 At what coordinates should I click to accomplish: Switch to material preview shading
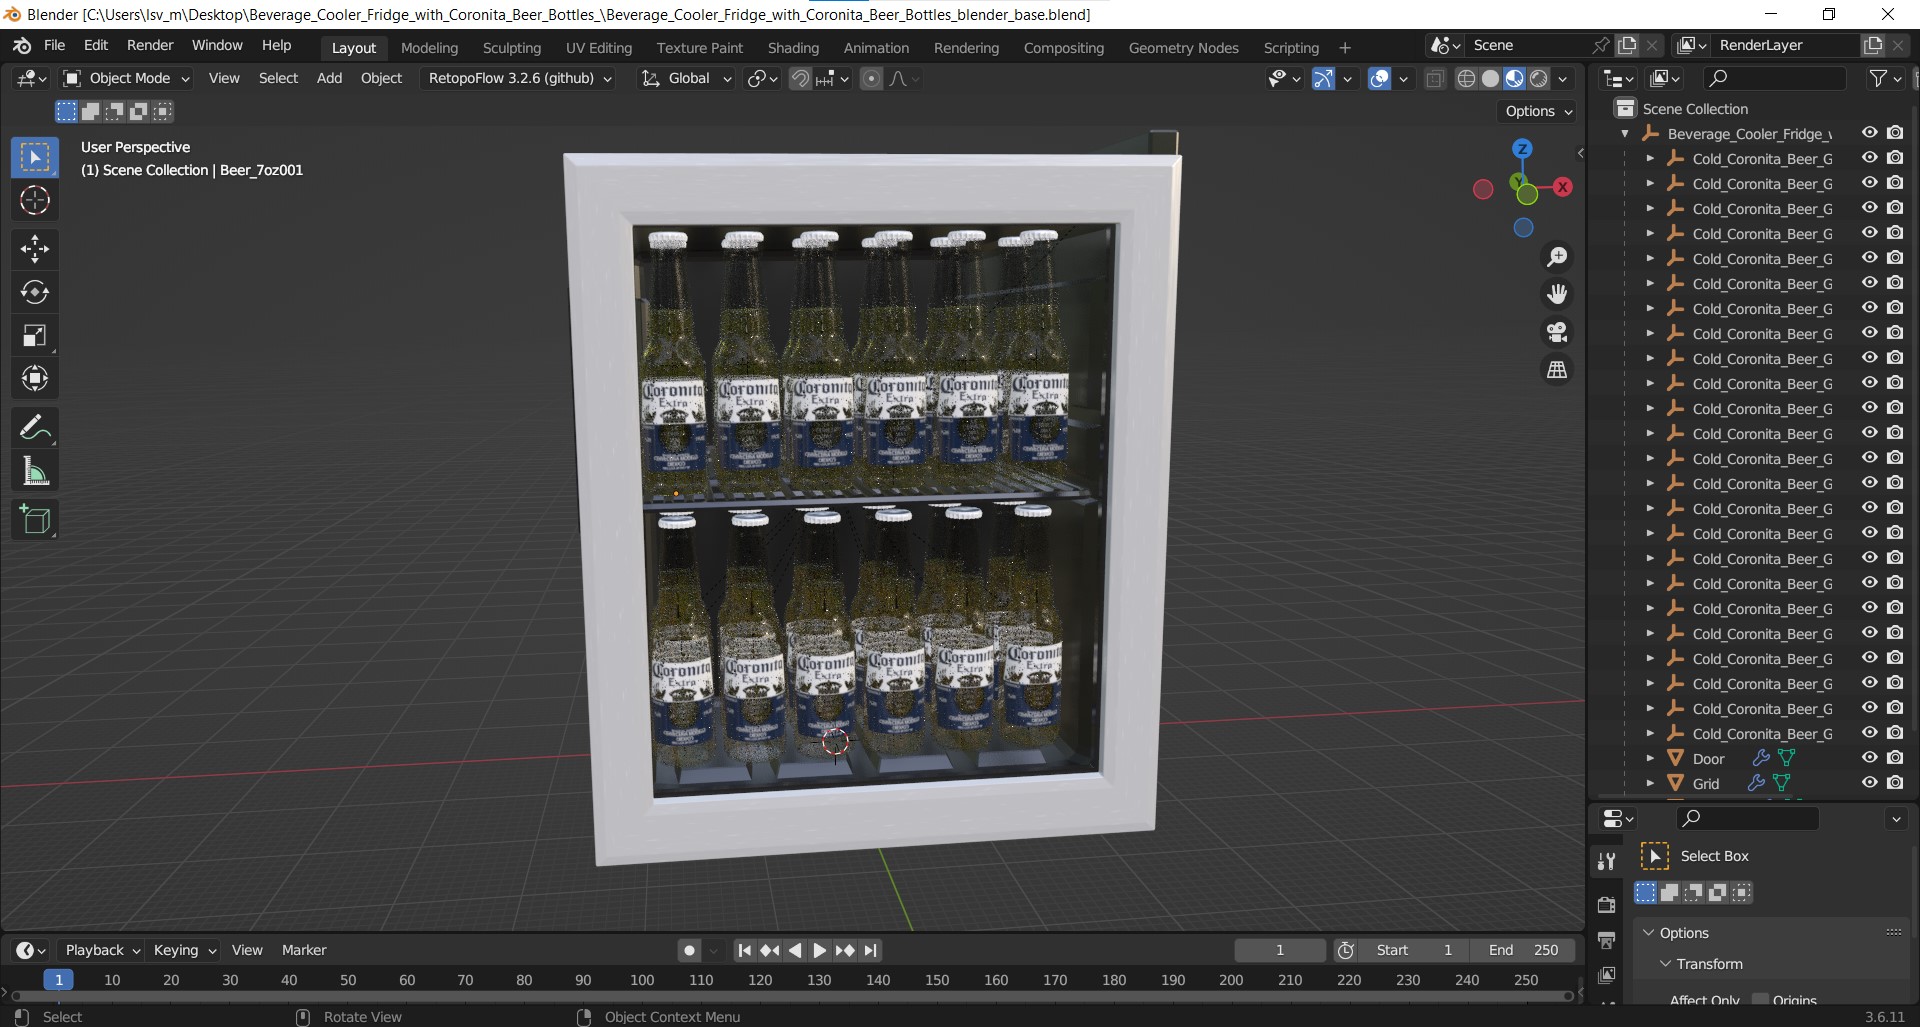point(1514,79)
